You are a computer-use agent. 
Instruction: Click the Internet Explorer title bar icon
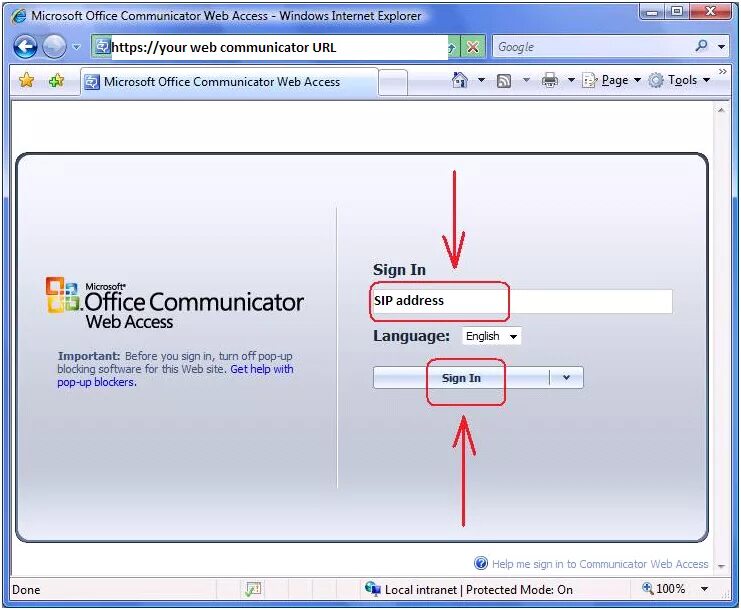click(18, 16)
